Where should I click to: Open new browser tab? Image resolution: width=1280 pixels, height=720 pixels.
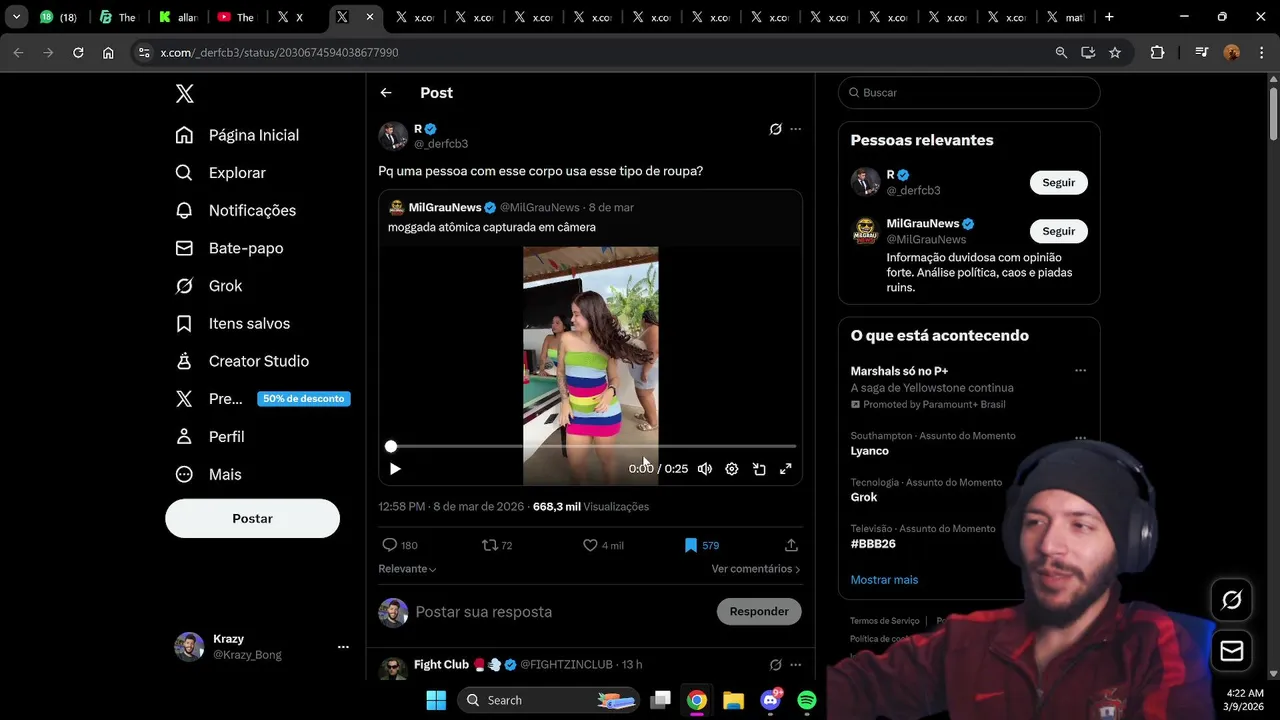(x=1109, y=17)
